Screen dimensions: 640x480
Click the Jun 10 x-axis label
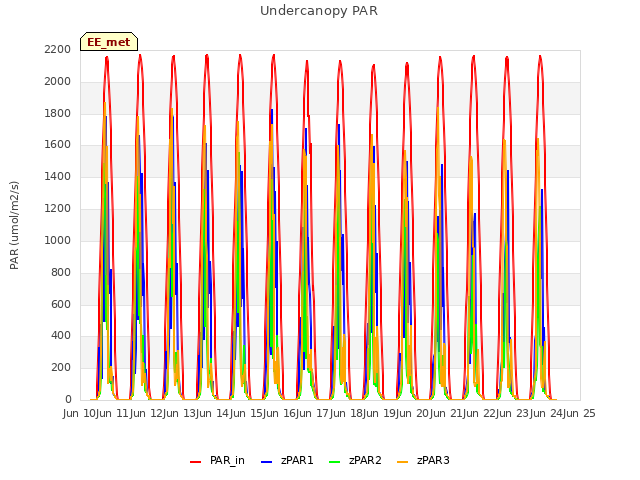click(x=80, y=414)
